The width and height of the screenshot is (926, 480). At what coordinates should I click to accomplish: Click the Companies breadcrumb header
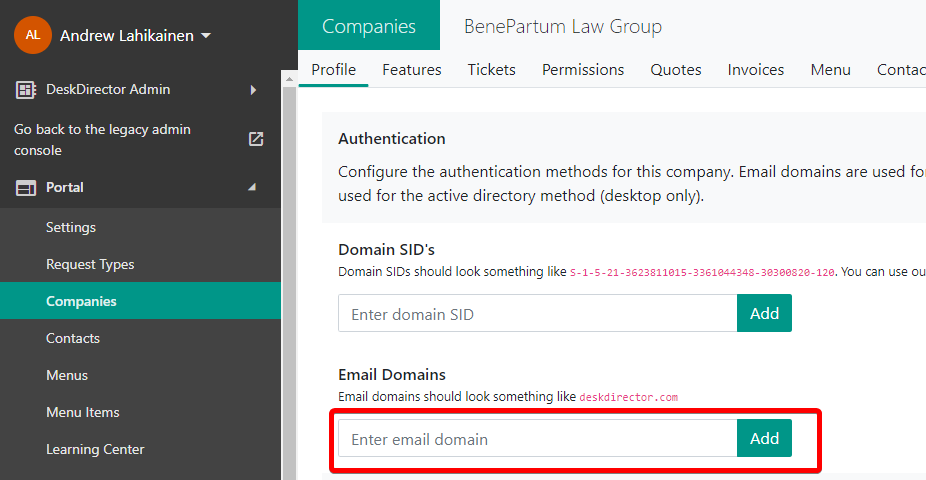pos(369,25)
